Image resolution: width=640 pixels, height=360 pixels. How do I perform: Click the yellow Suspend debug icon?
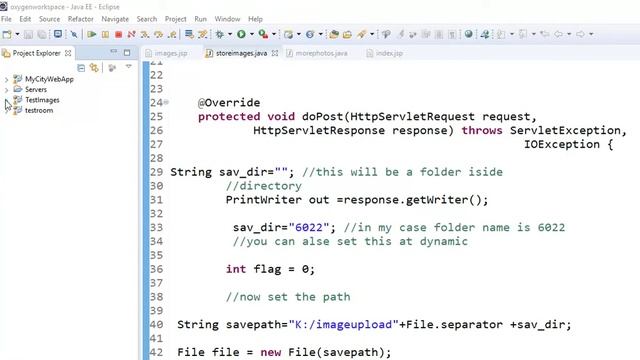(105, 34)
